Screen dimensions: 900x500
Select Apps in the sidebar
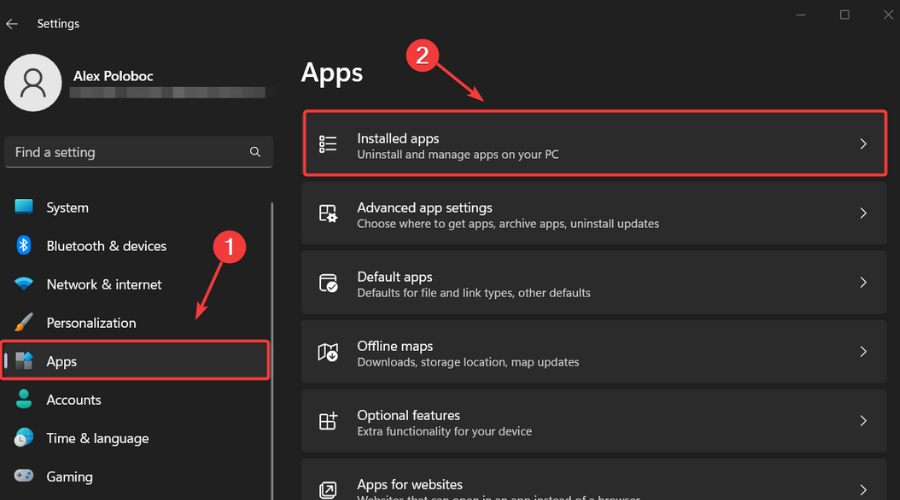pos(135,361)
